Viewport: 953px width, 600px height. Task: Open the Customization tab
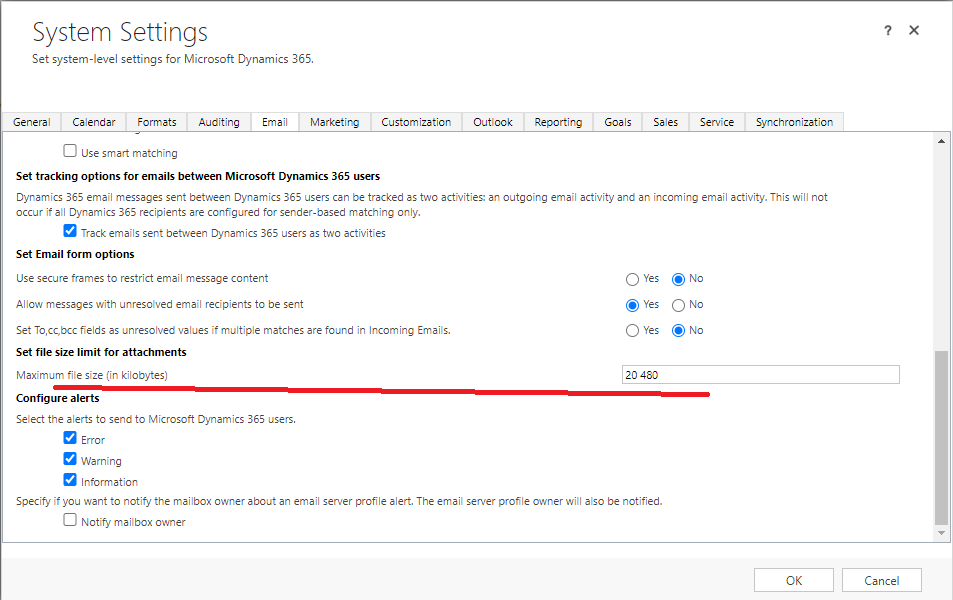[x=416, y=122]
